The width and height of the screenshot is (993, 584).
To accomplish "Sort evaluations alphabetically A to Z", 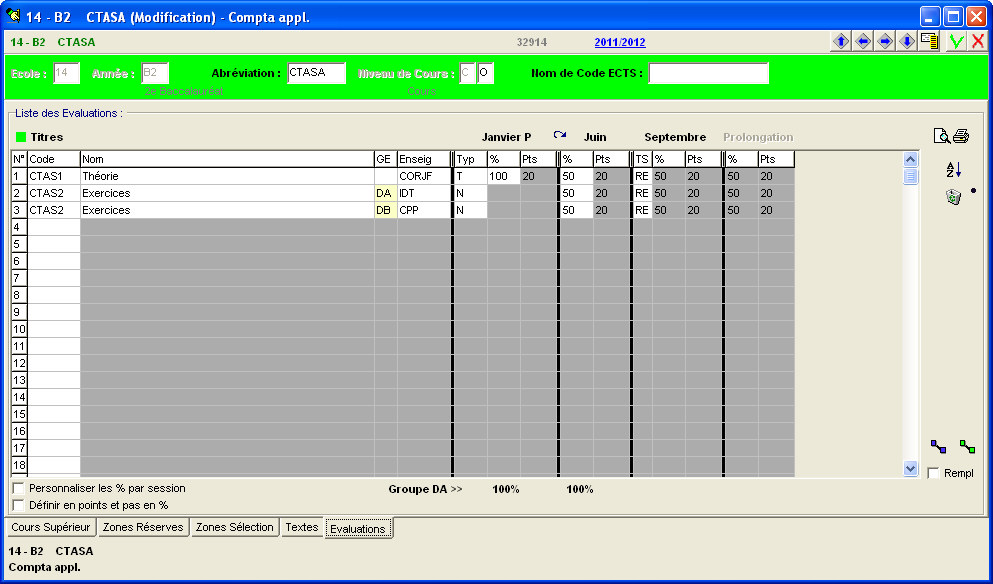I will (954, 170).
